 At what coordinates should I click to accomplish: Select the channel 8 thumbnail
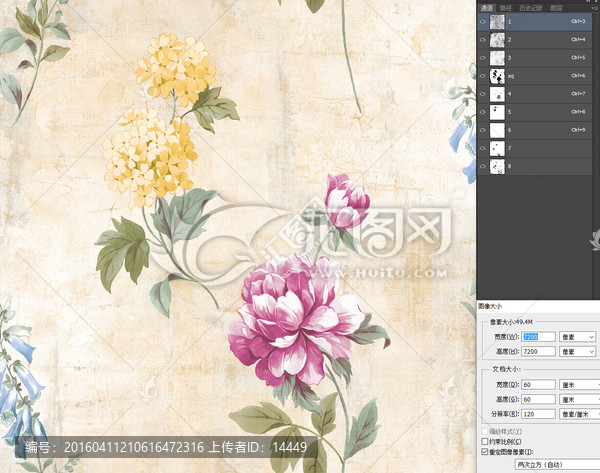click(x=497, y=166)
